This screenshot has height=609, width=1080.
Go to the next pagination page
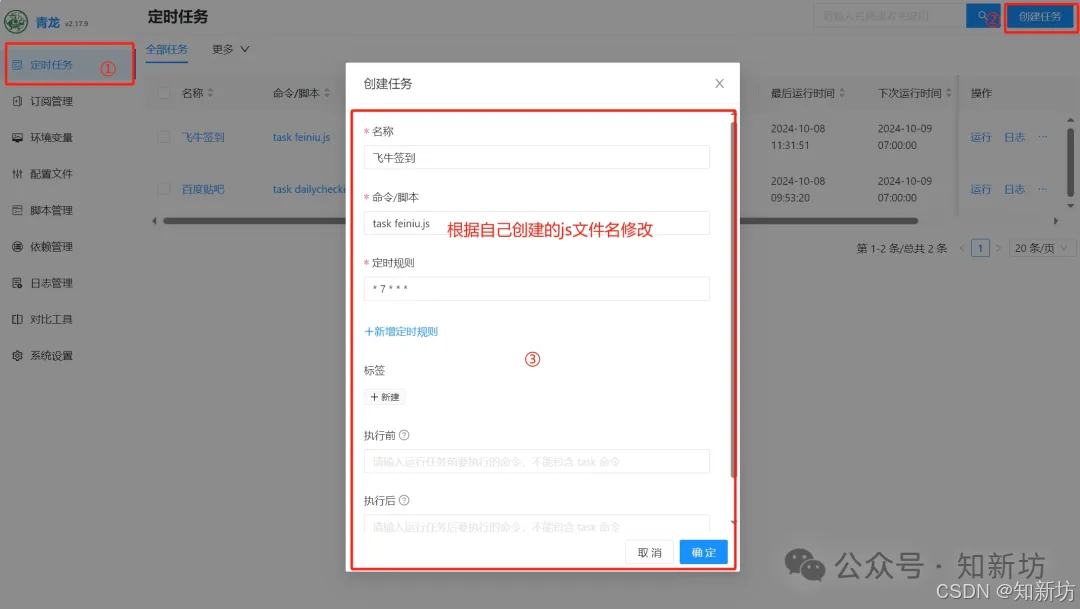point(998,248)
